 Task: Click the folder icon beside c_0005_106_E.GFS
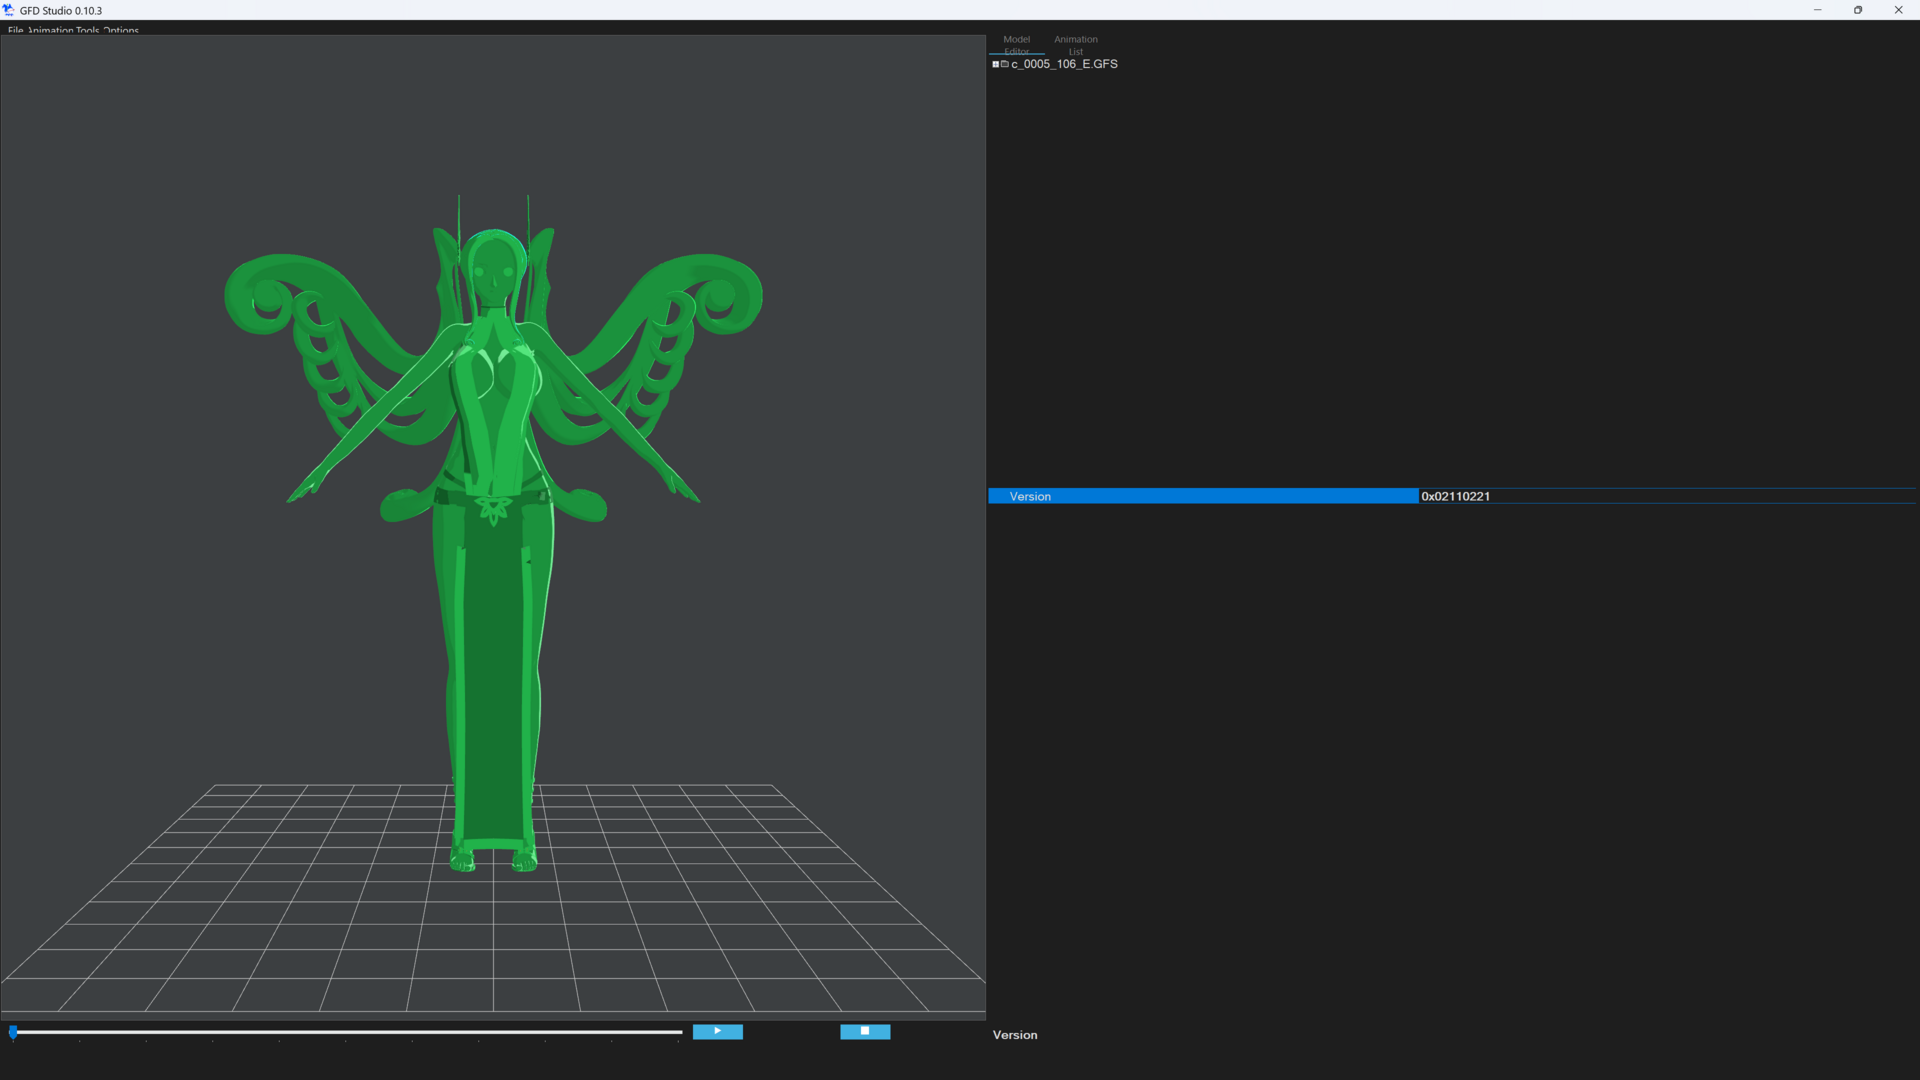pos(1005,64)
